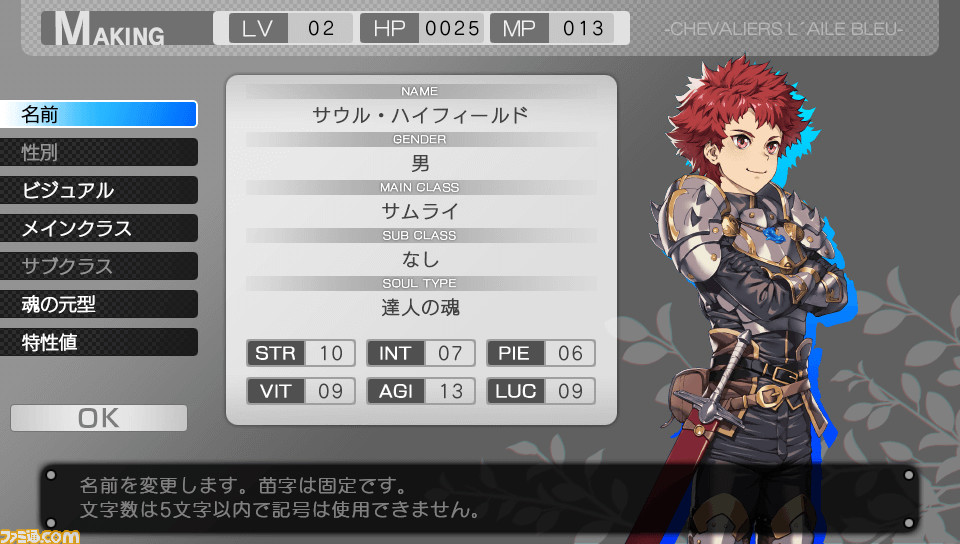Select the 特性値 stats entry
This screenshot has width=960, height=544.
pos(99,342)
